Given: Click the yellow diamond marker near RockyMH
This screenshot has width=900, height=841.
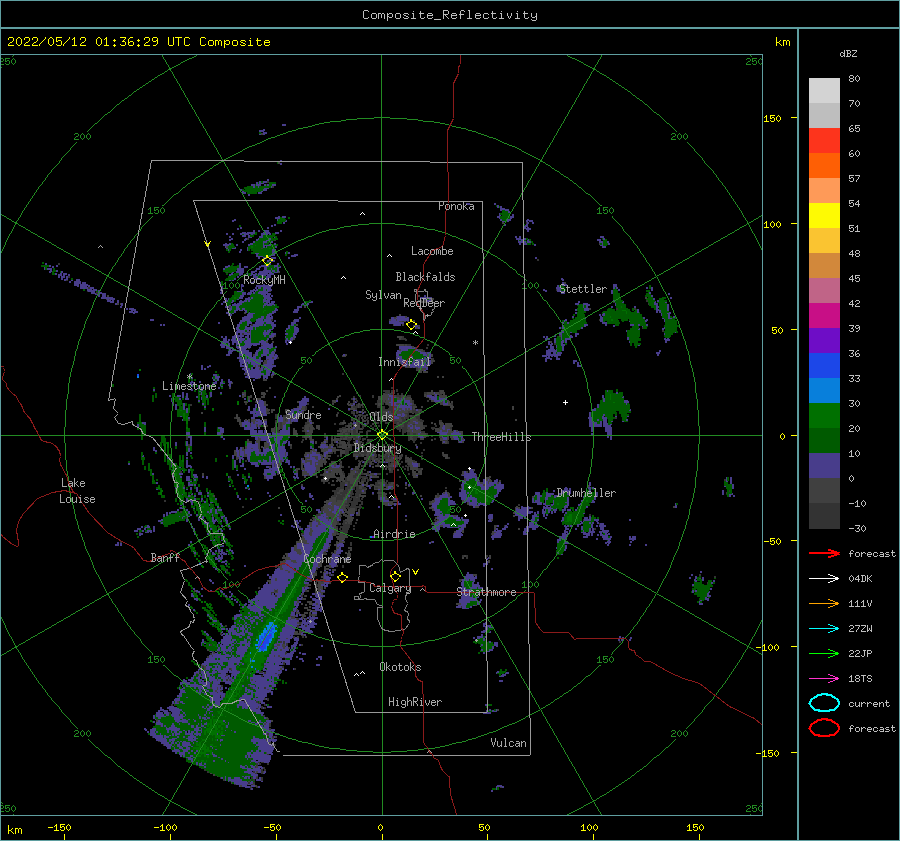Looking at the screenshot, I should pyautogui.click(x=267, y=261).
